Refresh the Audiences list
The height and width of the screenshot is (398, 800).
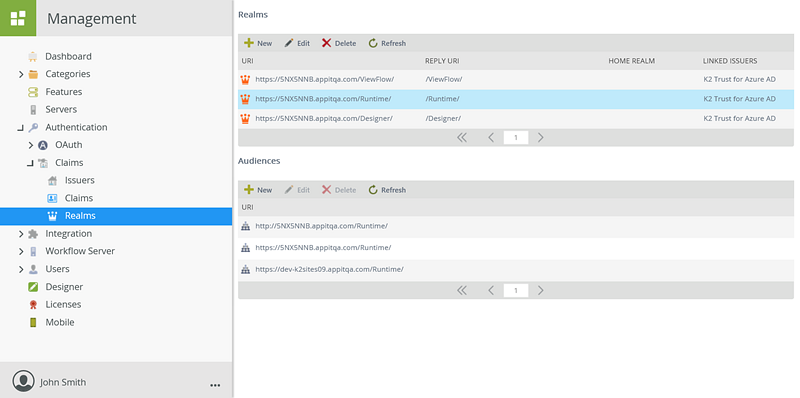(387, 190)
